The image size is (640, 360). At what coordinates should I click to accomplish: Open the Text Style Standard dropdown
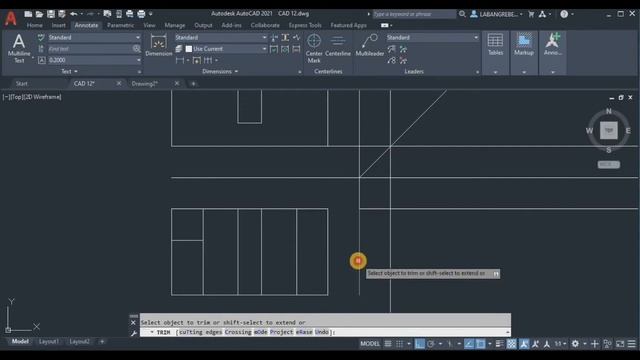pos(94,38)
